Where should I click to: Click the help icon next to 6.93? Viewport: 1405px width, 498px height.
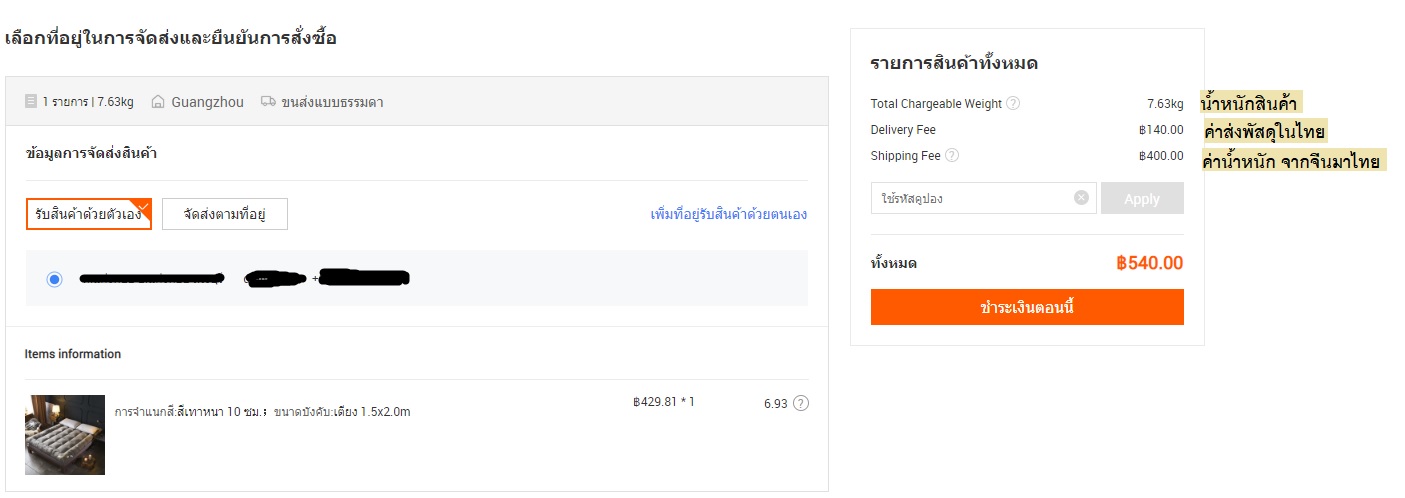coord(801,403)
